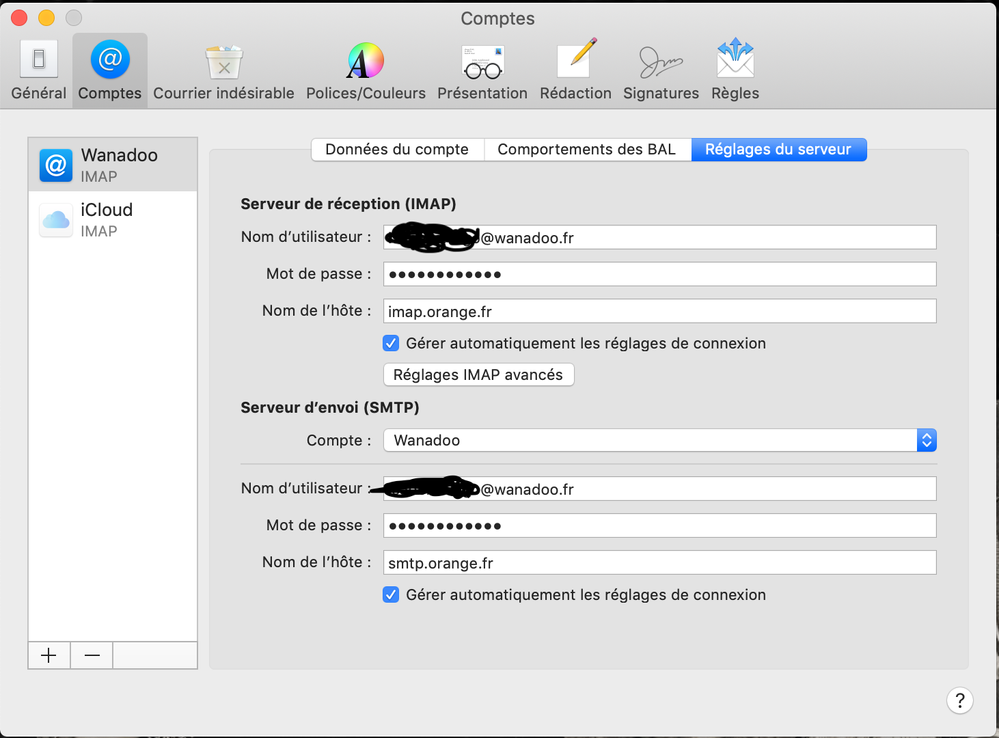Screen dimensions: 999x738
Task: Open the Présentation preferences pane
Action: click(482, 71)
